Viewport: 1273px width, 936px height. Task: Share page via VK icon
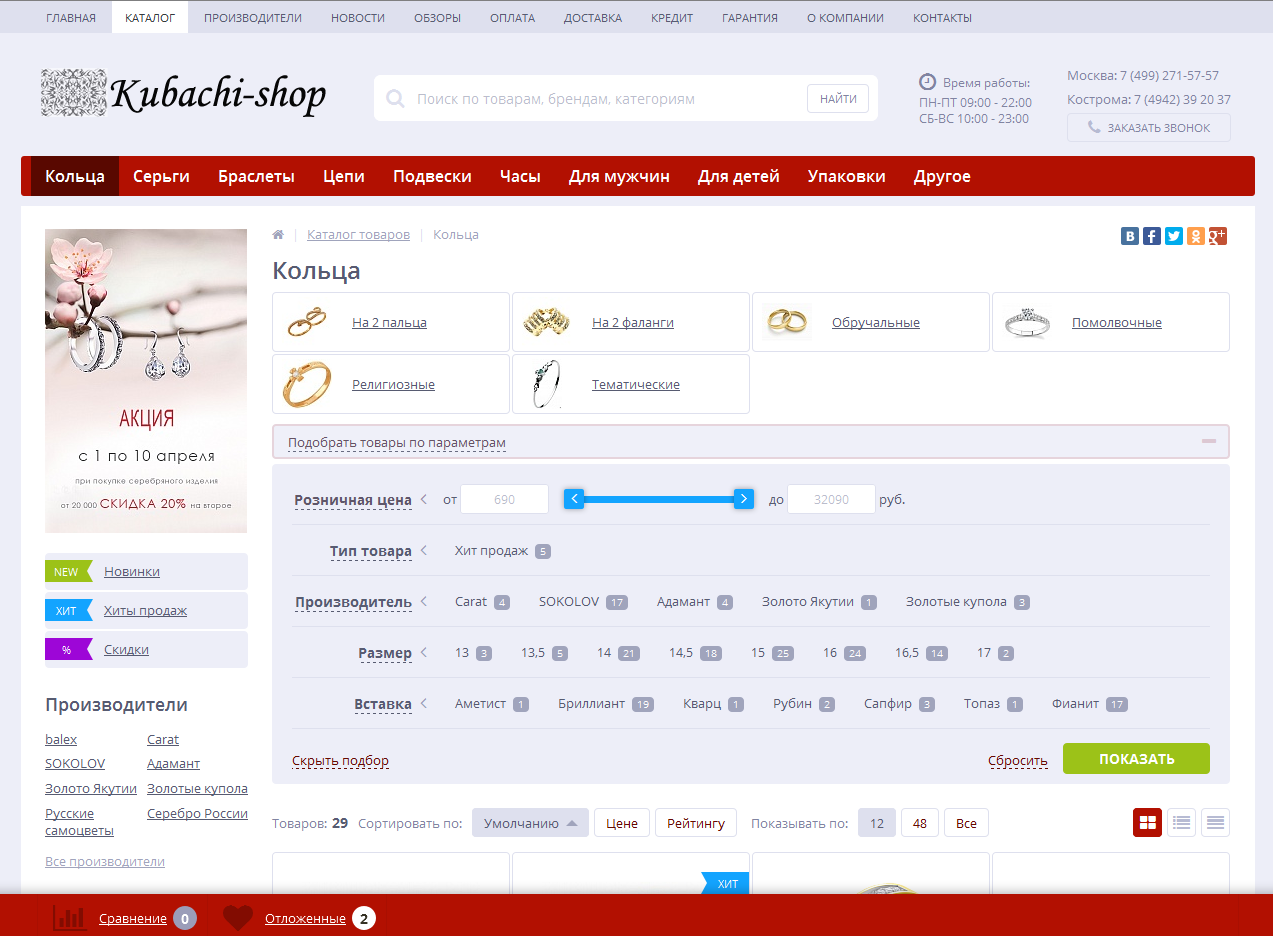click(1130, 236)
